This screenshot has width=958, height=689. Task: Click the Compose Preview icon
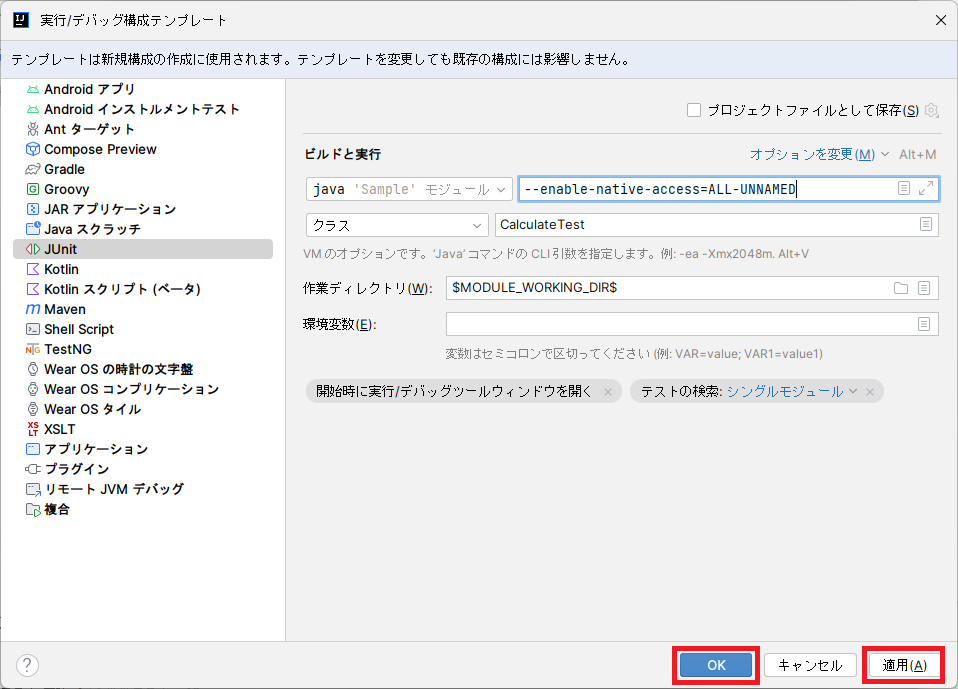tap(33, 149)
